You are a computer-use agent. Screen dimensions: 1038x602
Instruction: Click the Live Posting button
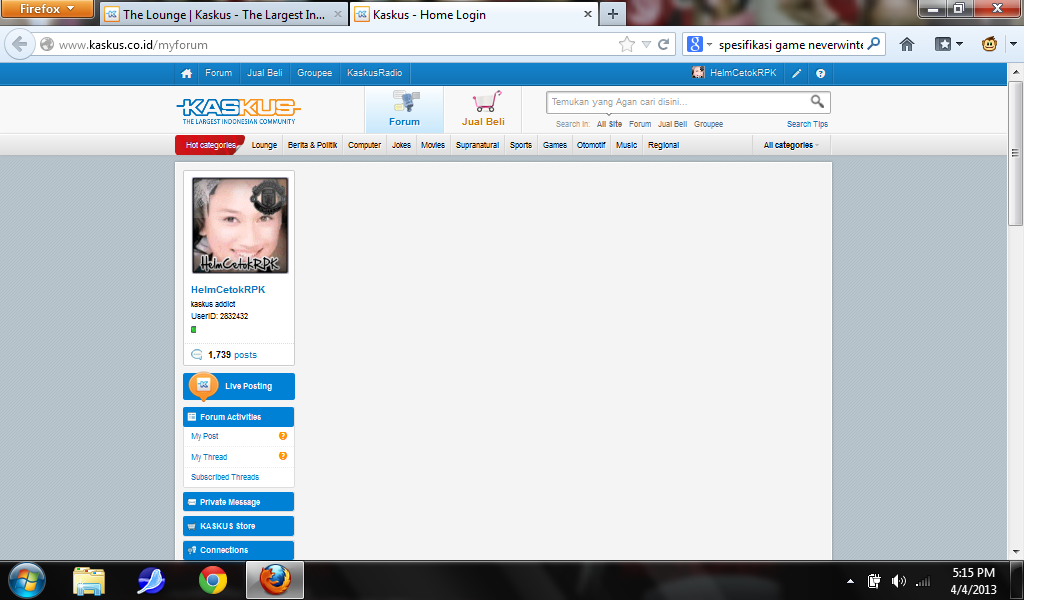(238, 386)
